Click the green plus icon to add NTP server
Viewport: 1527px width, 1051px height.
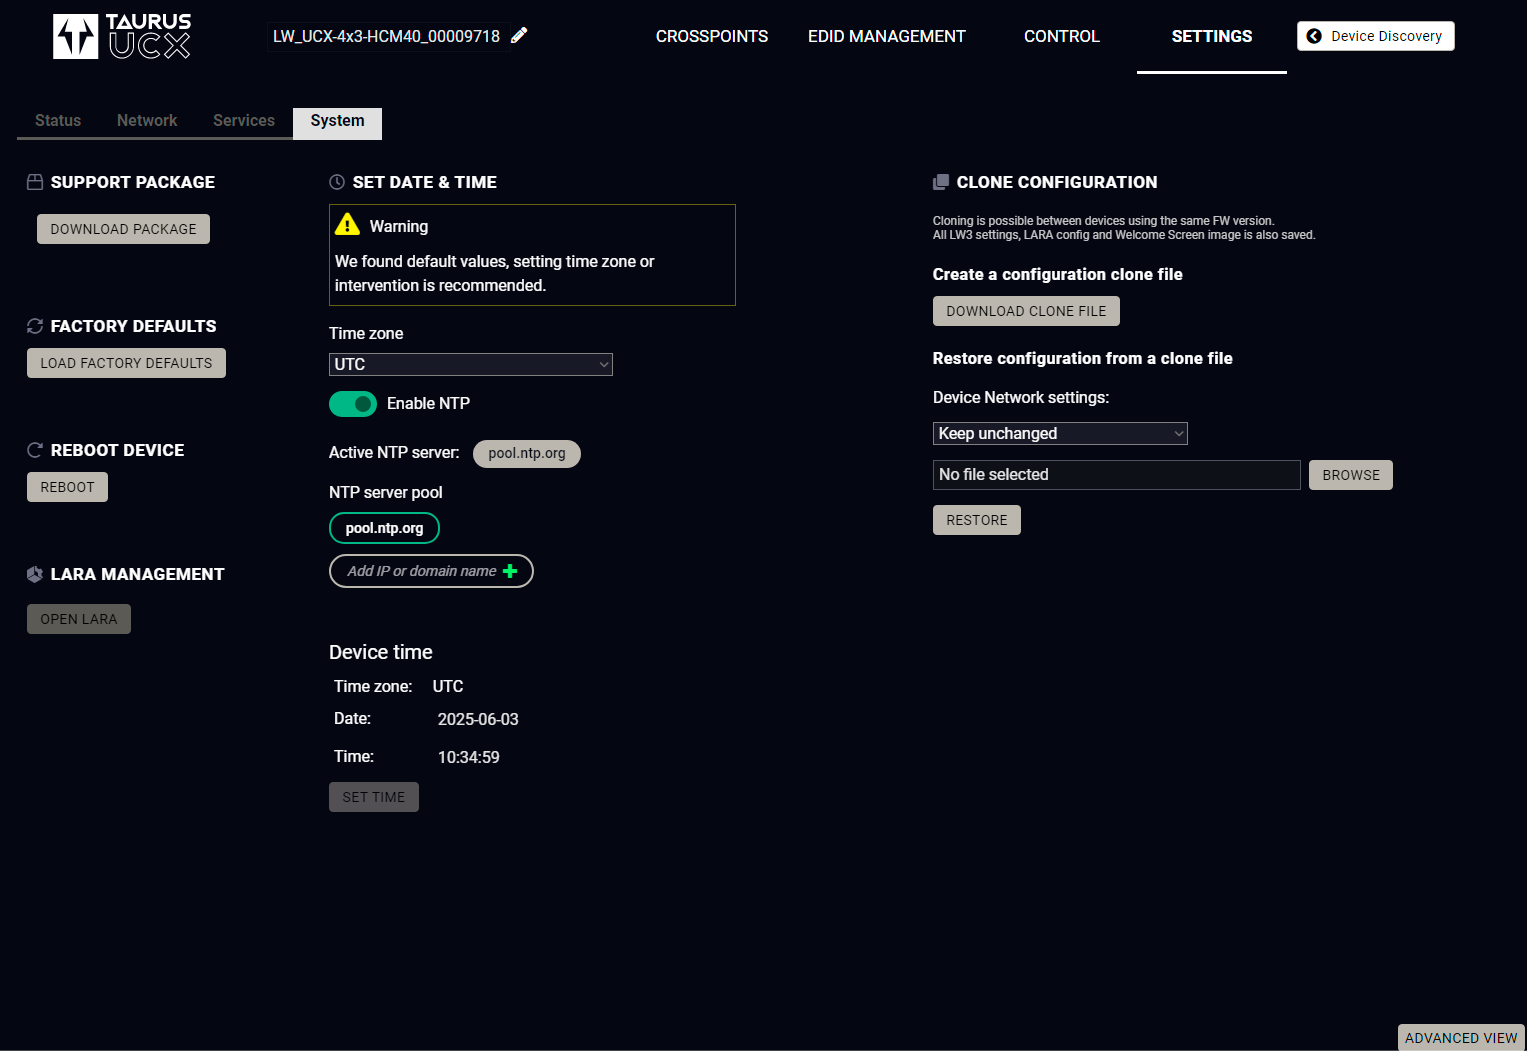coord(510,571)
